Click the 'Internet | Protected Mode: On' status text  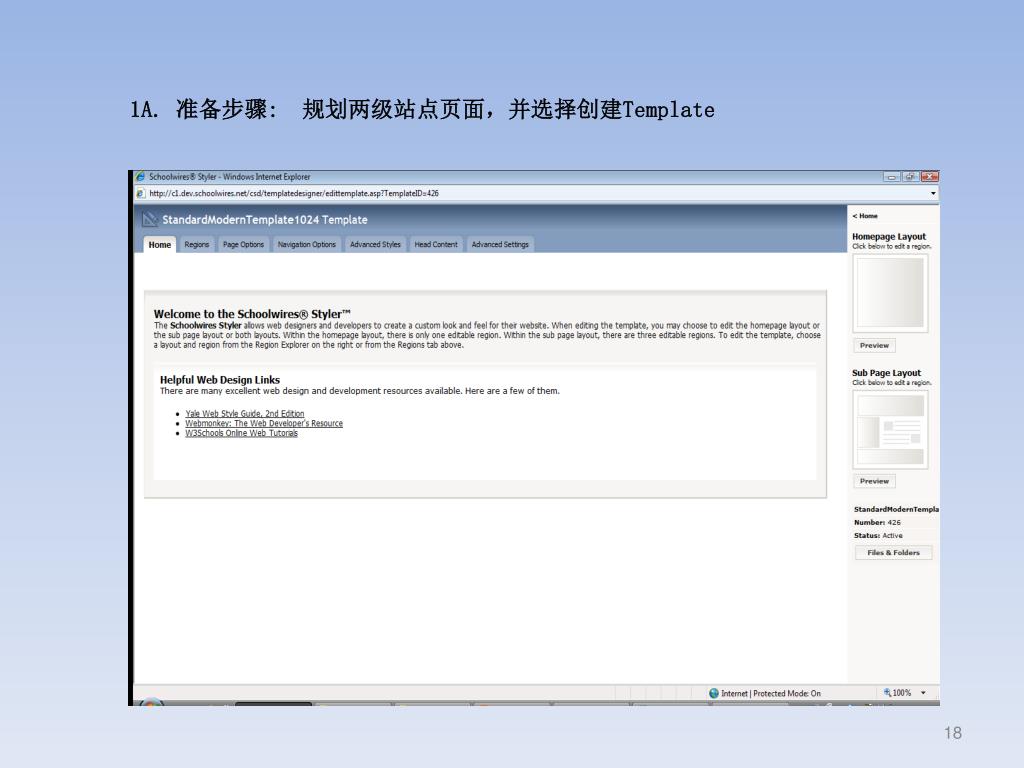click(771, 694)
